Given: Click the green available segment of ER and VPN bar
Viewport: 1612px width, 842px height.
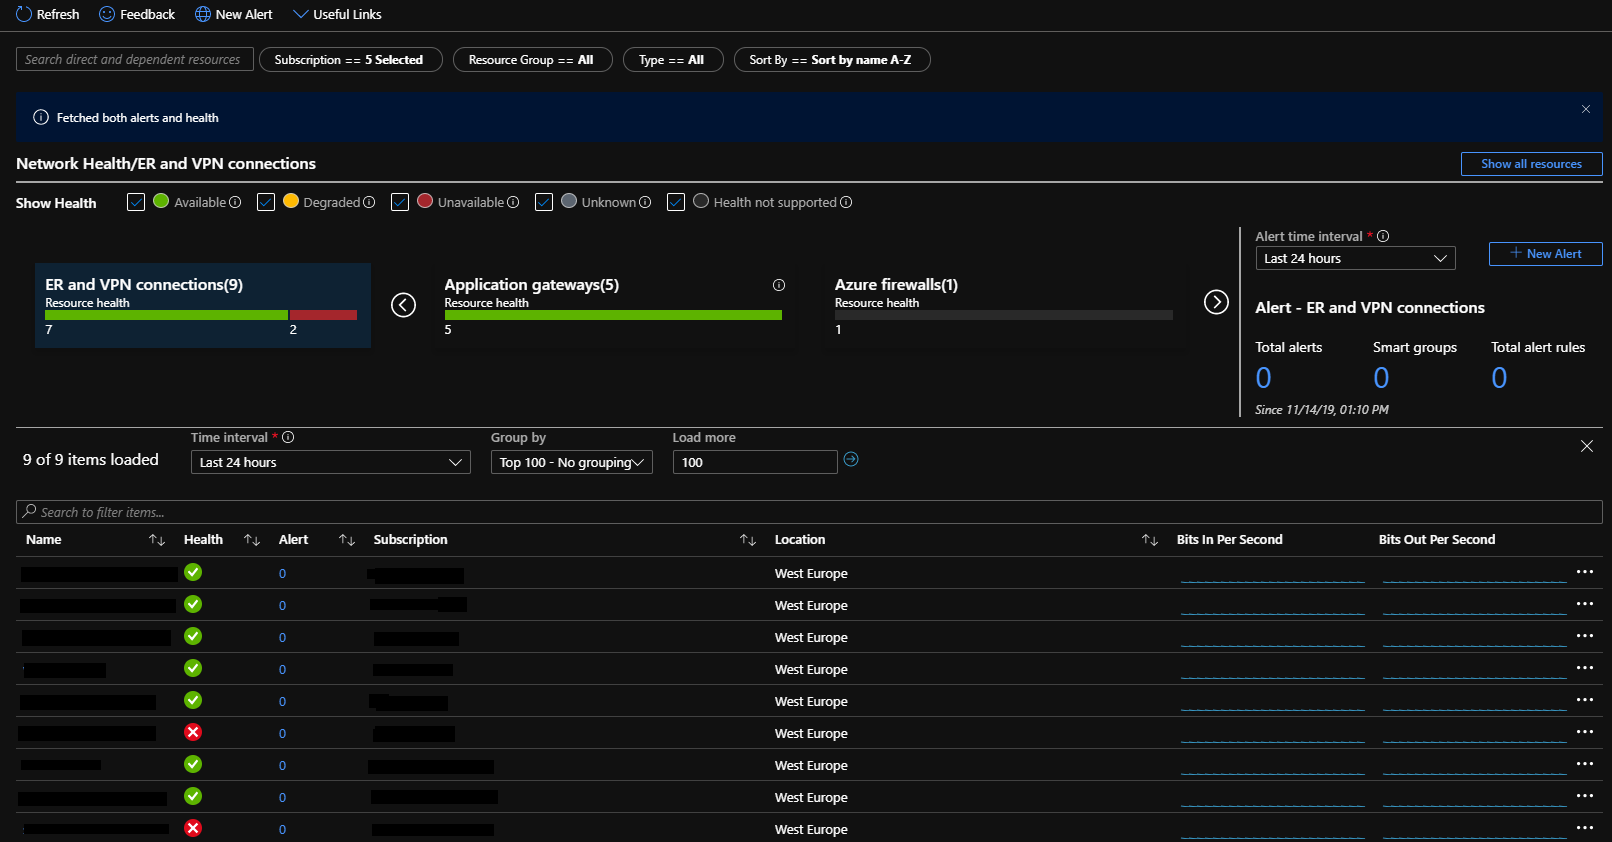Looking at the screenshot, I should coord(166,315).
